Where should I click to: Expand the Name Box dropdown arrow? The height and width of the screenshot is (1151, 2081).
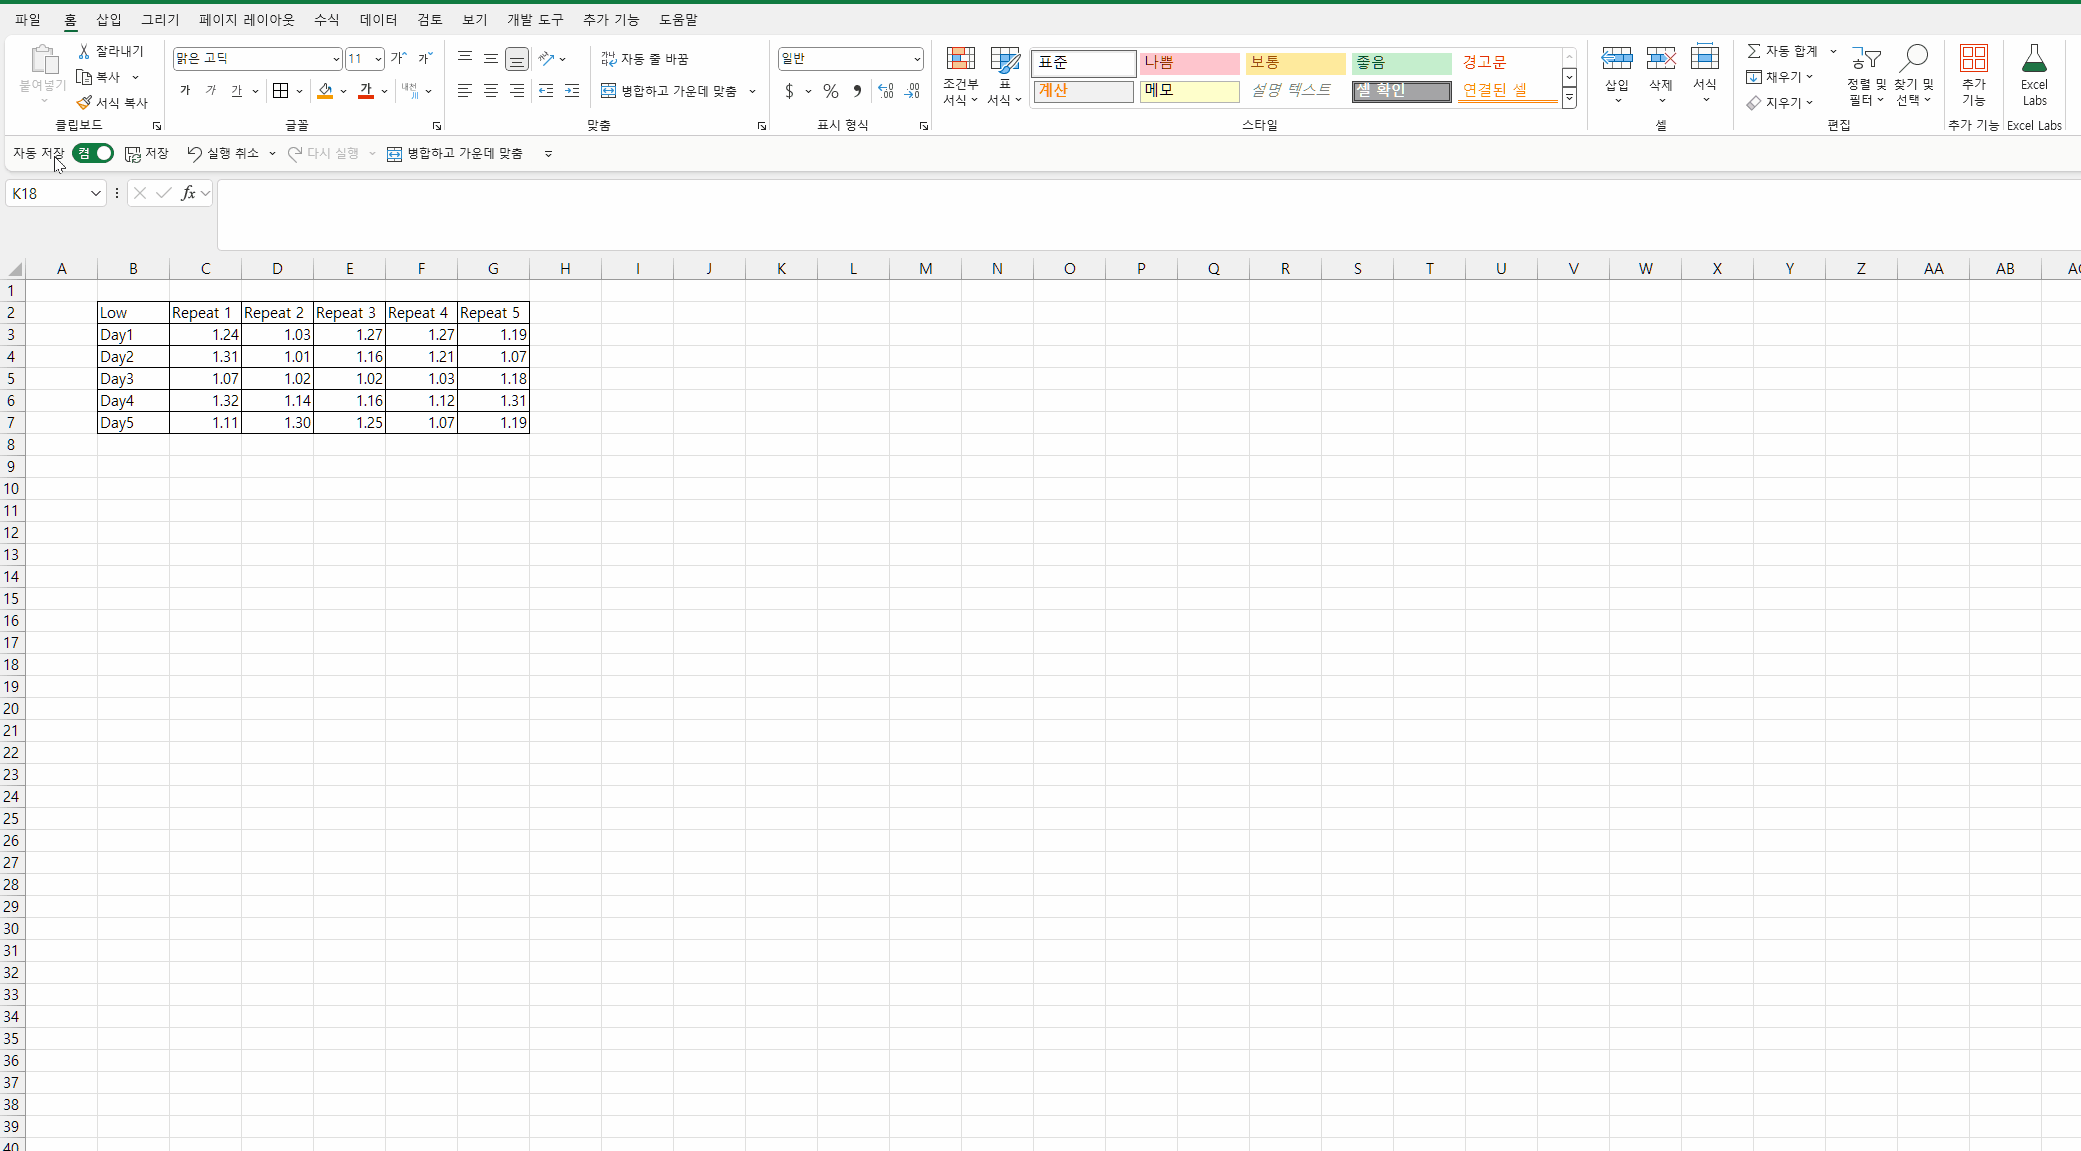click(x=95, y=194)
